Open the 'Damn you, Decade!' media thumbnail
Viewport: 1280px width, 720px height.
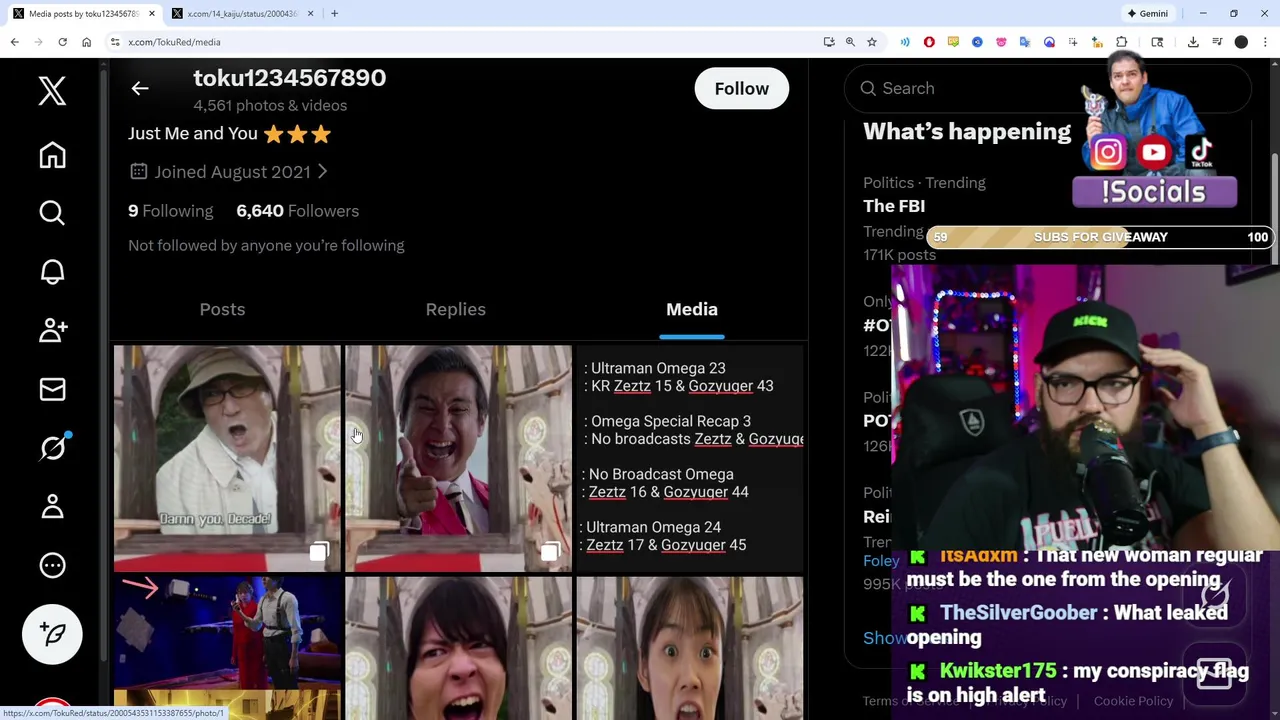coord(227,458)
